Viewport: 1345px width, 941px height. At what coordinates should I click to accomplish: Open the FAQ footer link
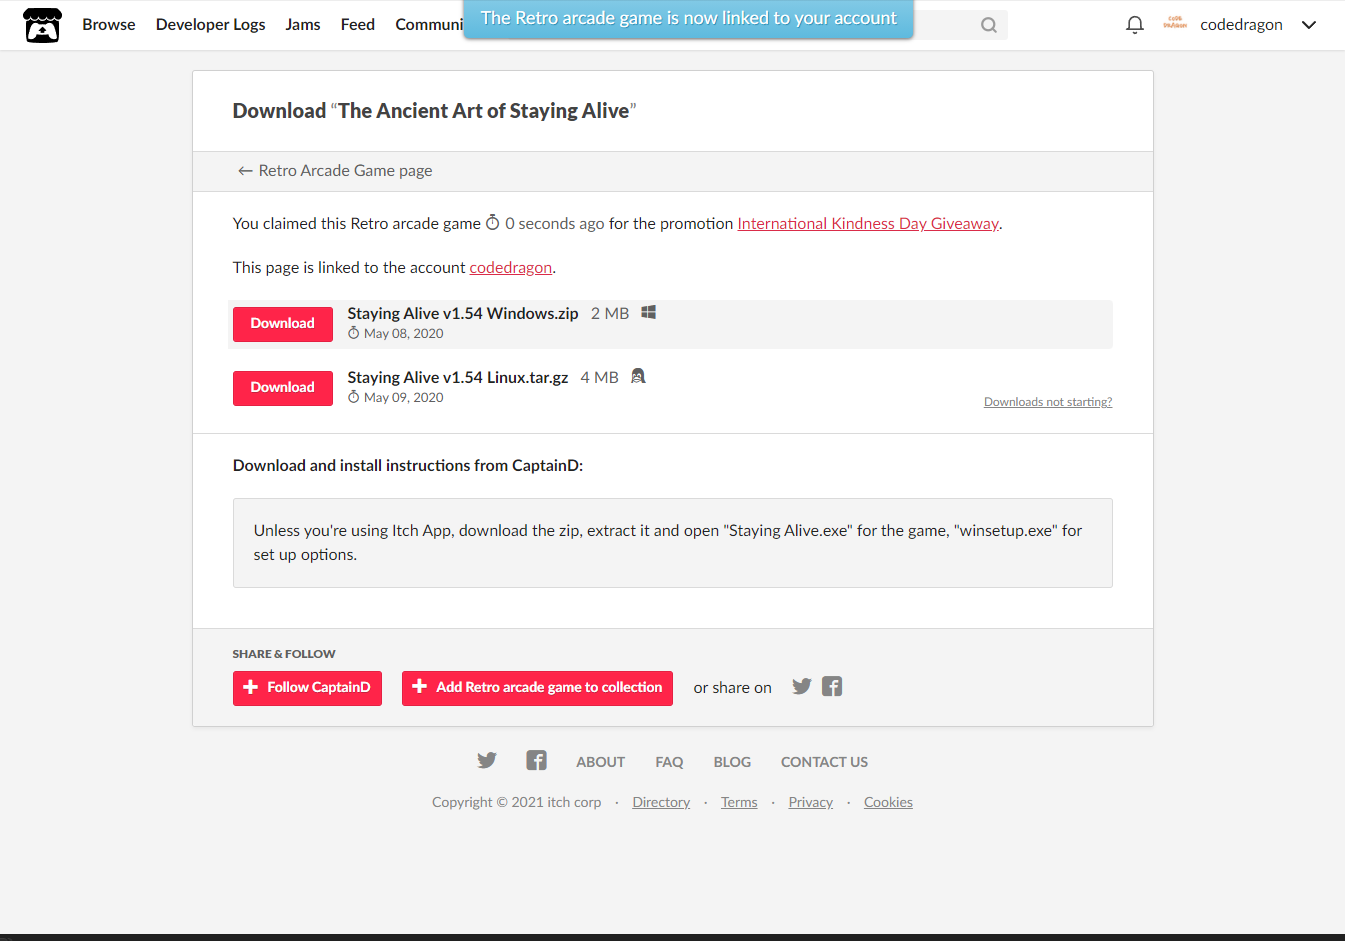(669, 762)
